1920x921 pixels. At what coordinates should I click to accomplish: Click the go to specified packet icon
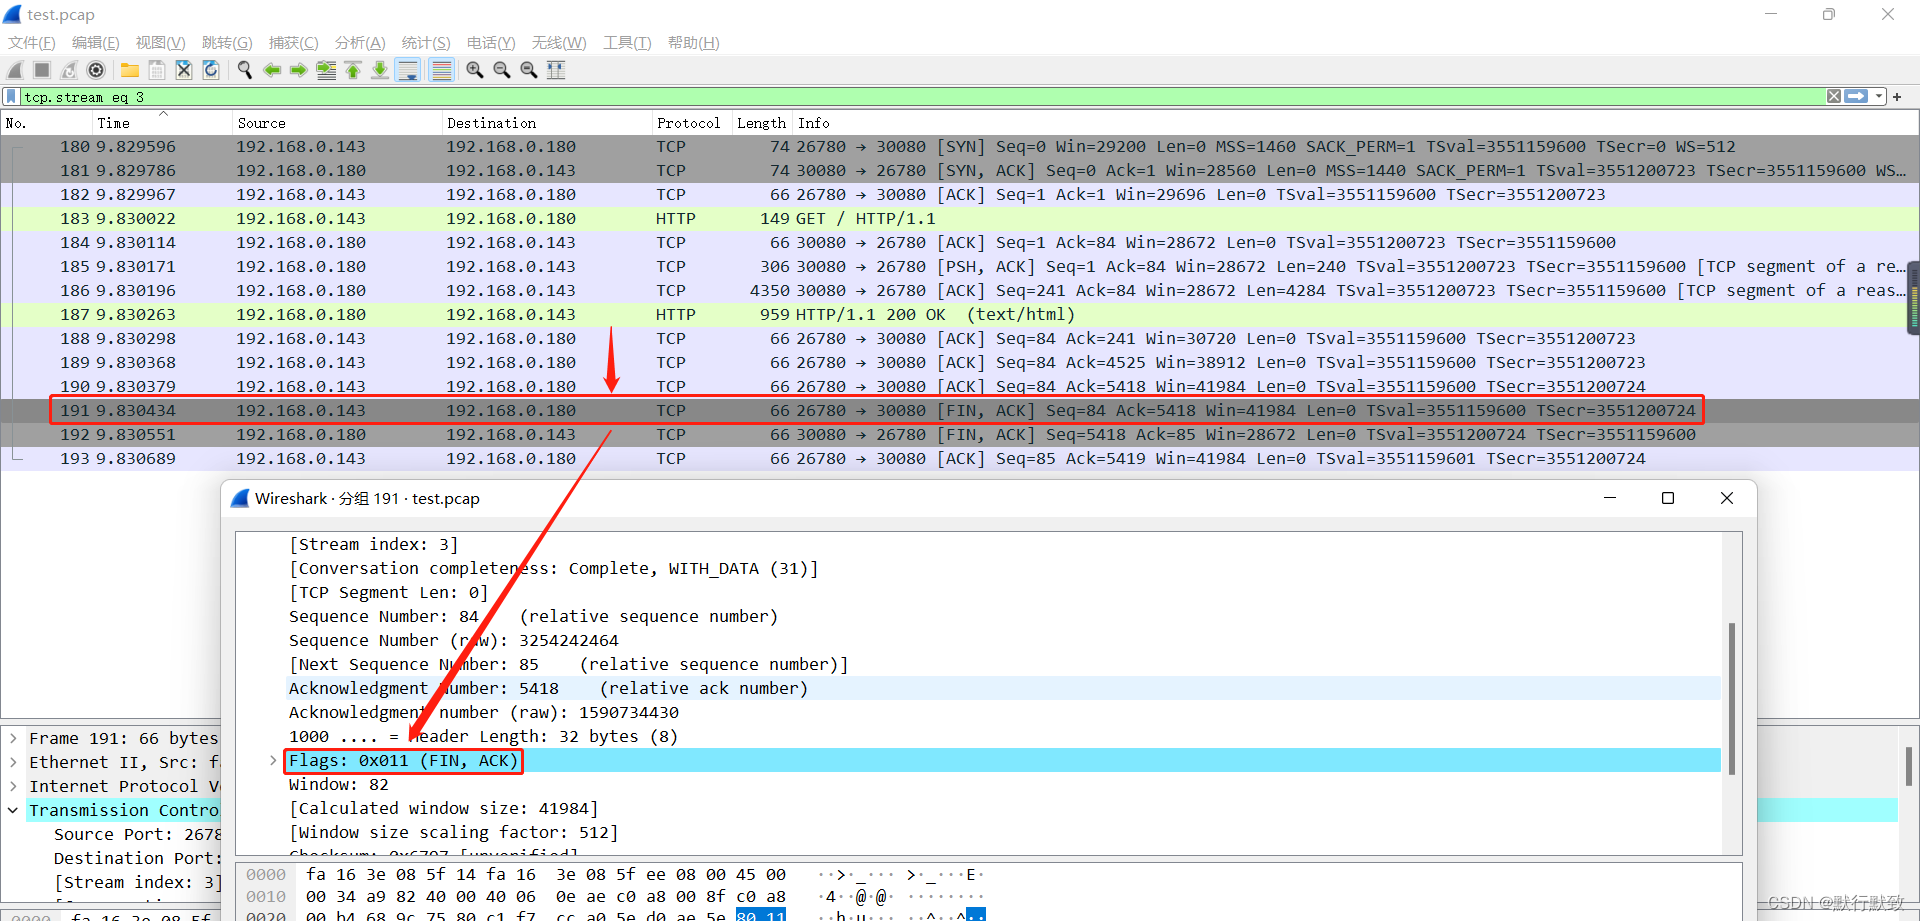pos(326,70)
